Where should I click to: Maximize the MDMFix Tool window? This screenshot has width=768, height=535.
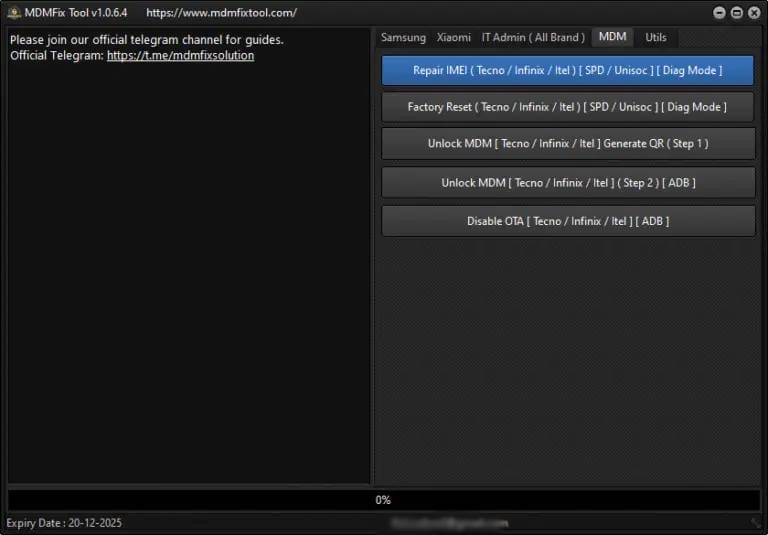737,13
